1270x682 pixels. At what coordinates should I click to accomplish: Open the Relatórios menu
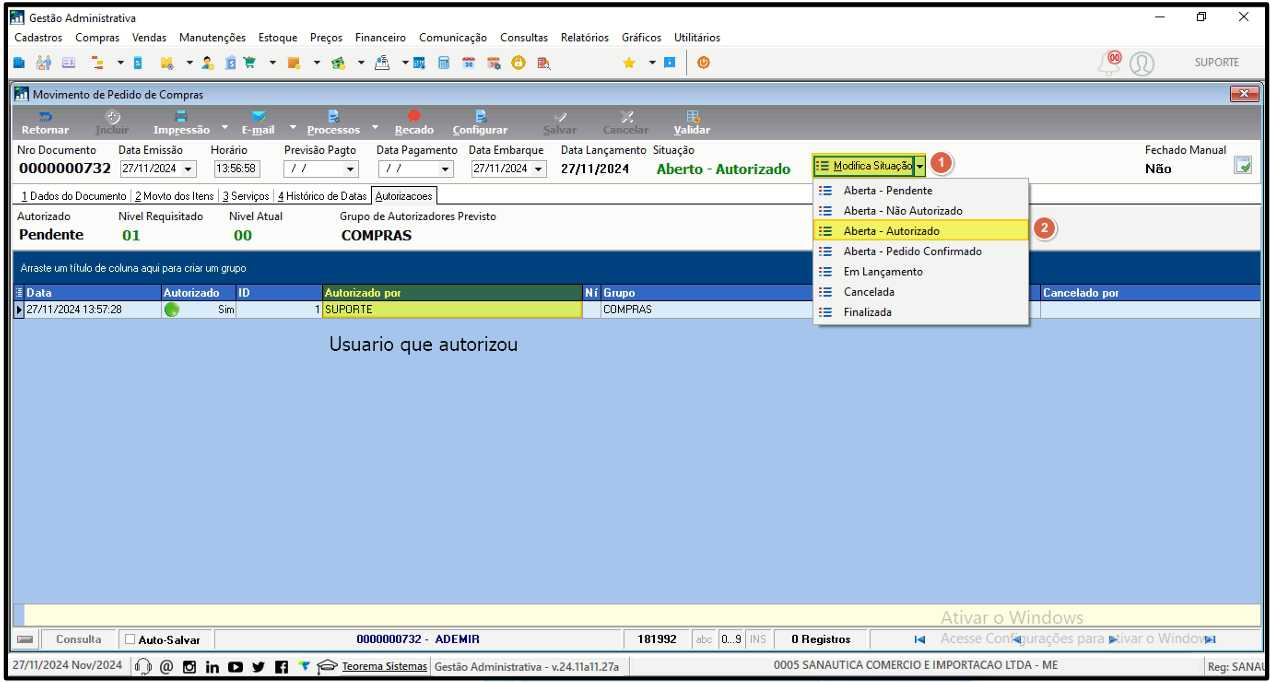coord(584,38)
